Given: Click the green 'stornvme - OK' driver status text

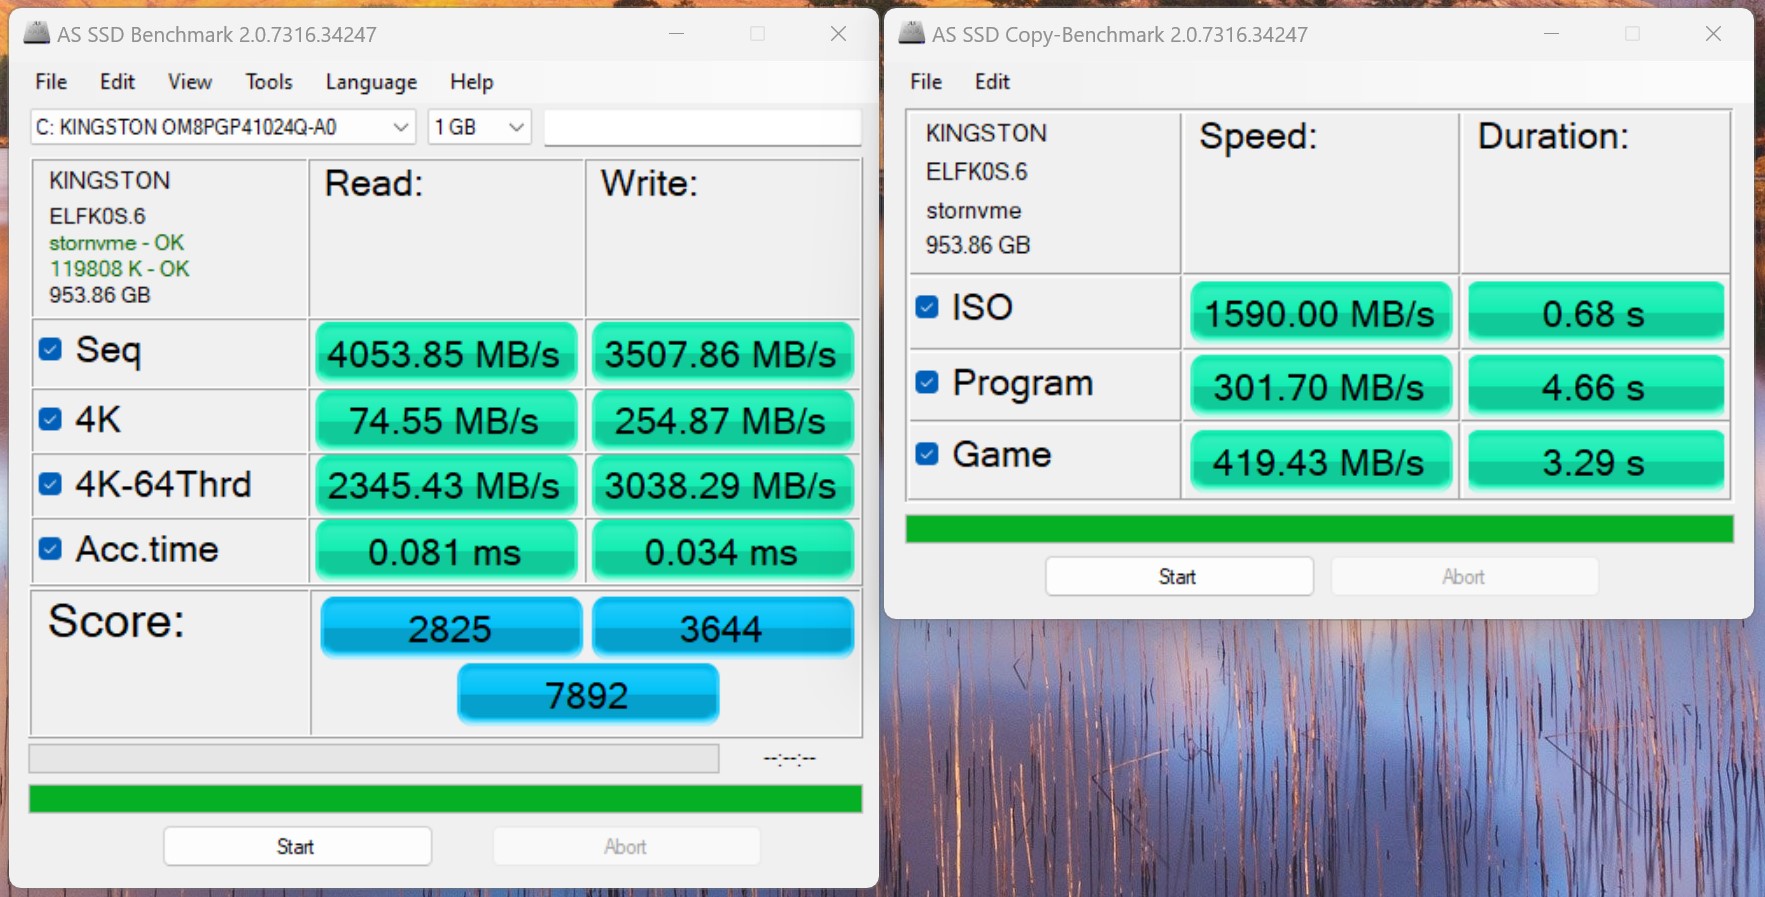Looking at the screenshot, I should click(x=117, y=243).
